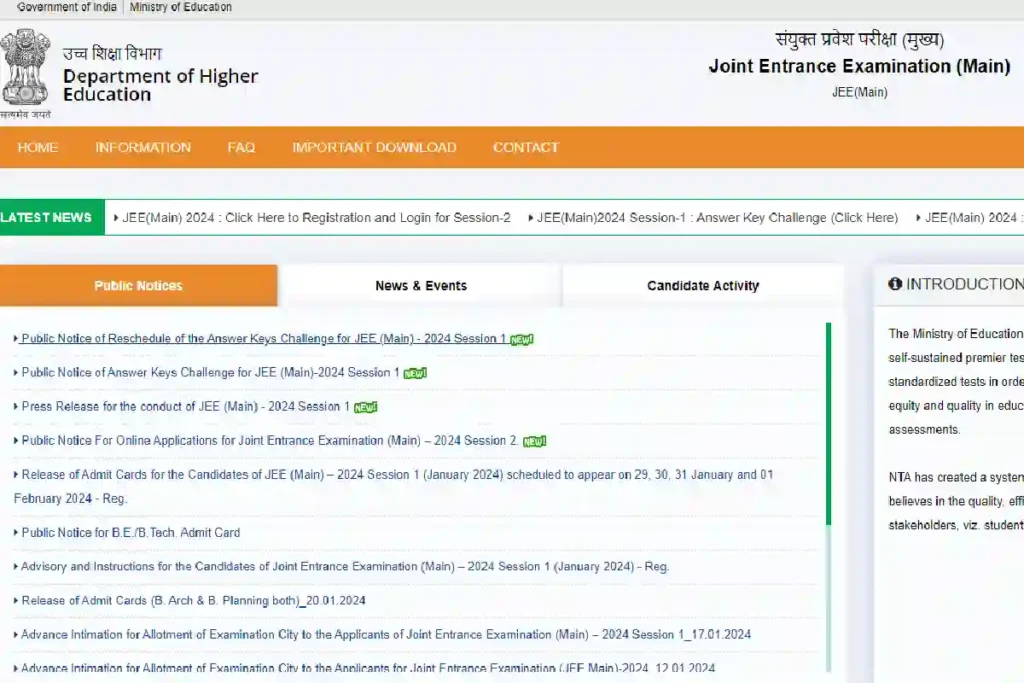Click the green notices list scrollbar
Viewport: 1024px width, 683px height.
tap(829, 424)
